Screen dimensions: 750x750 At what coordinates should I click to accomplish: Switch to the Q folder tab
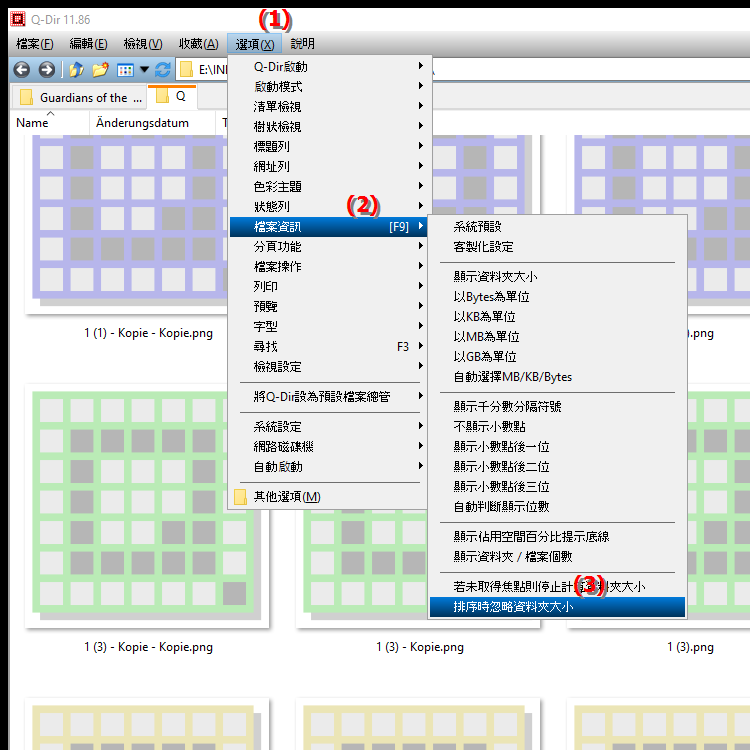tap(172, 97)
